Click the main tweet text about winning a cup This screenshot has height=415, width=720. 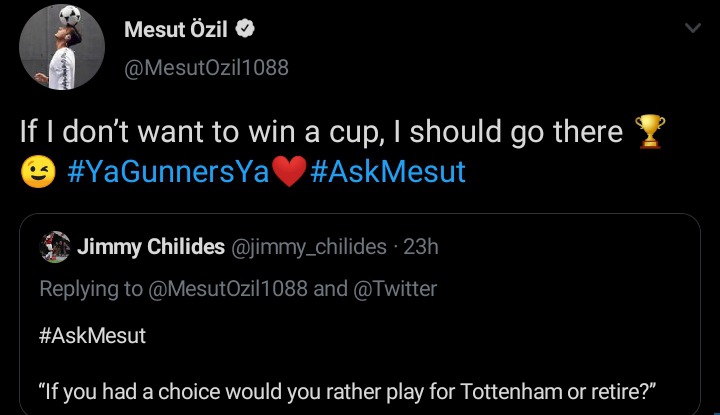342,151
